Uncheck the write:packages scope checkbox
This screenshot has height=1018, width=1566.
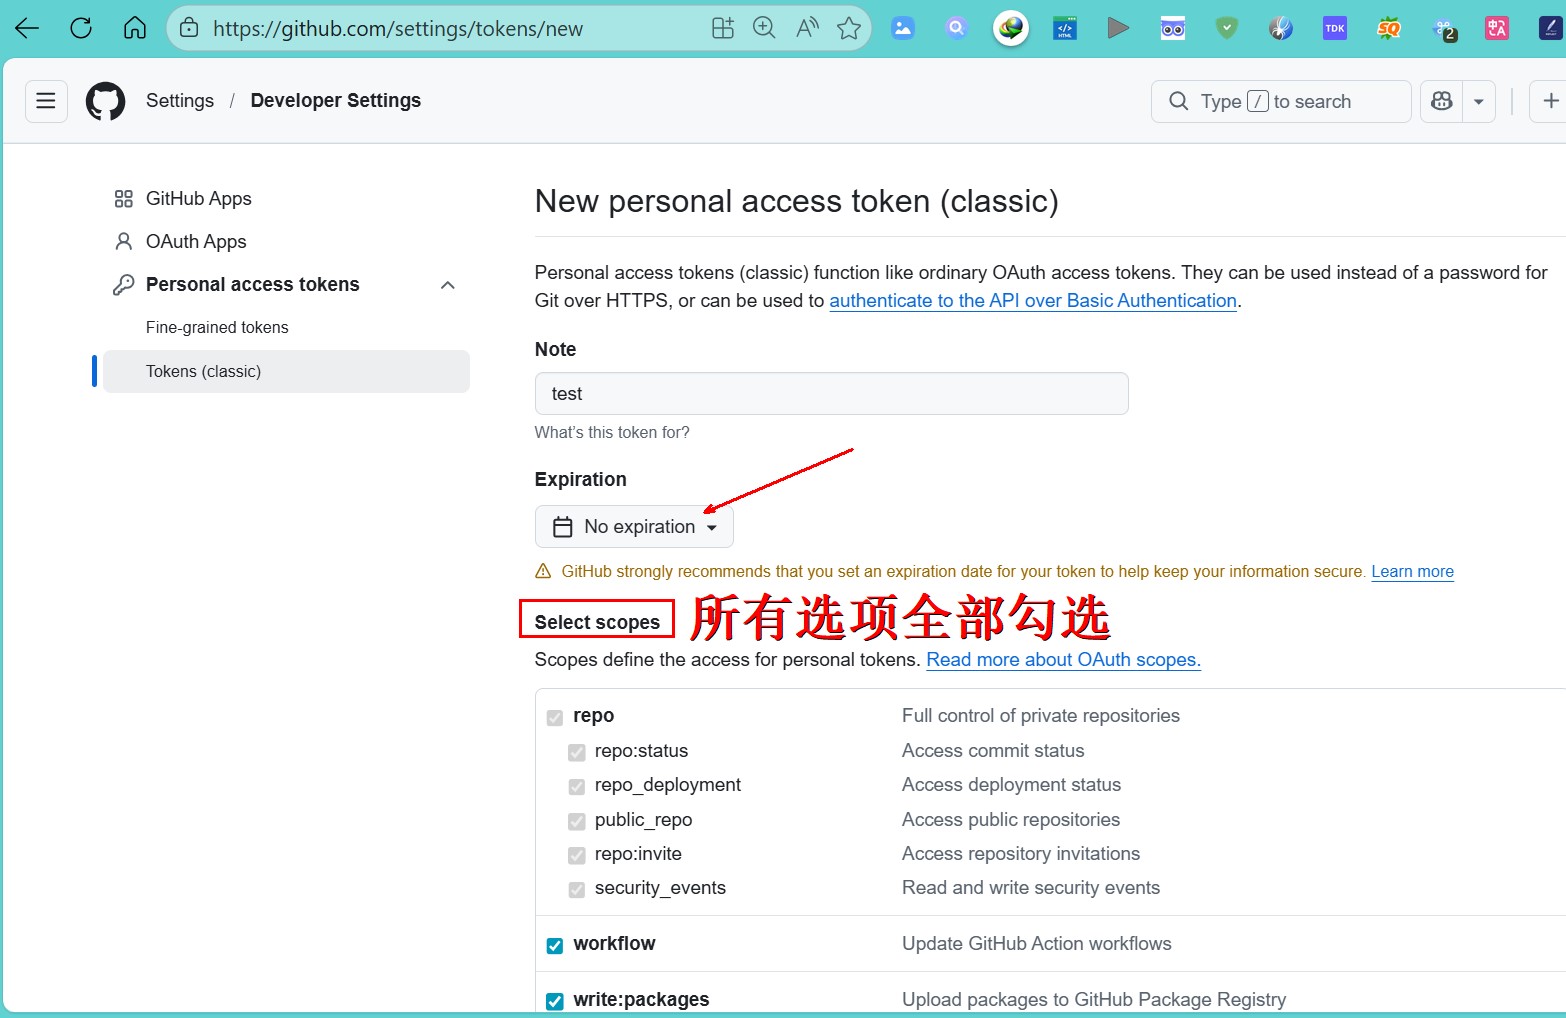click(555, 1001)
